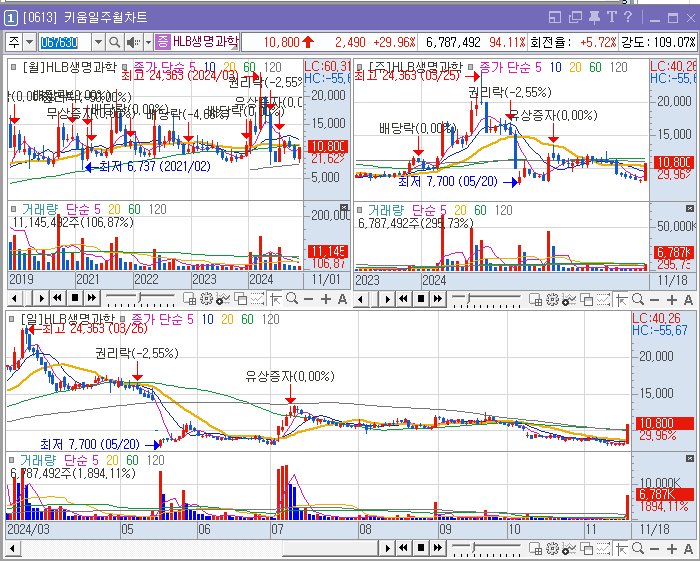The height and width of the screenshot is (561, 700).
Task: Click the cascade windows icon in title bar
Action: click(x=575, y=17)
